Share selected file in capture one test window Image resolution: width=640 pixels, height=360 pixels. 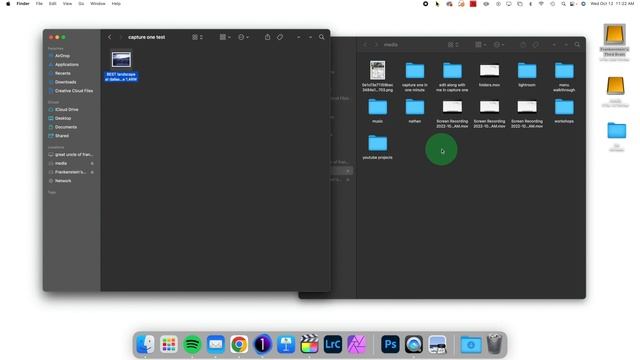267,37
